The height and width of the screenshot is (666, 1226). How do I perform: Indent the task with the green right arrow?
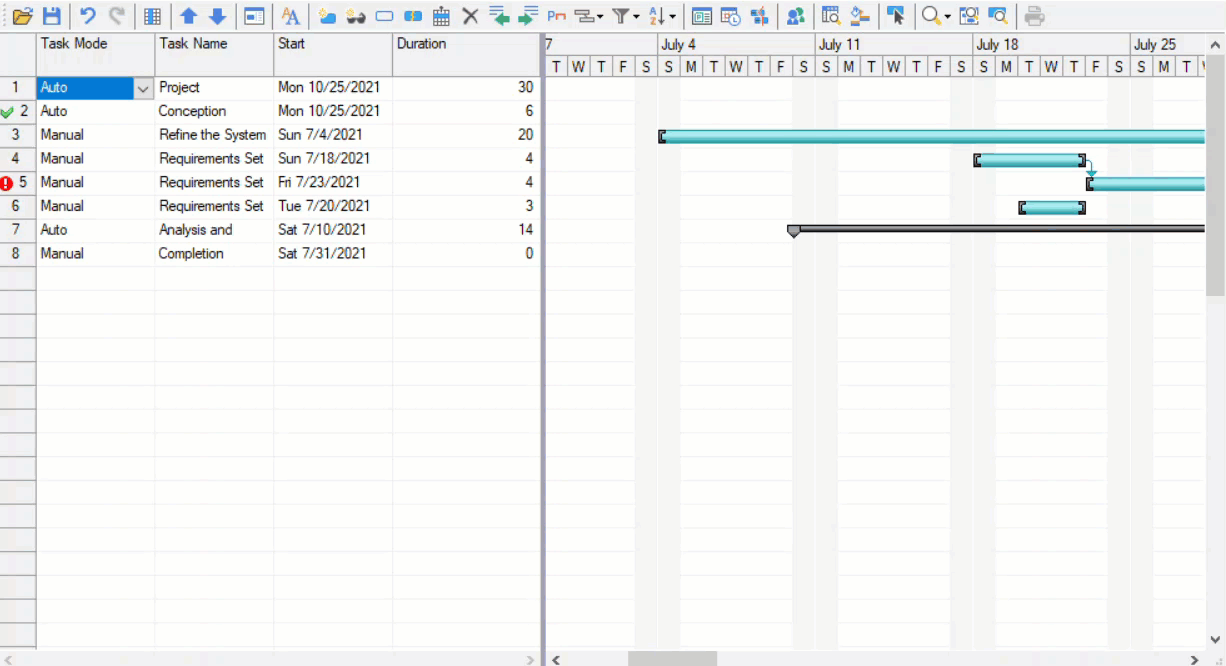point(528,16)
